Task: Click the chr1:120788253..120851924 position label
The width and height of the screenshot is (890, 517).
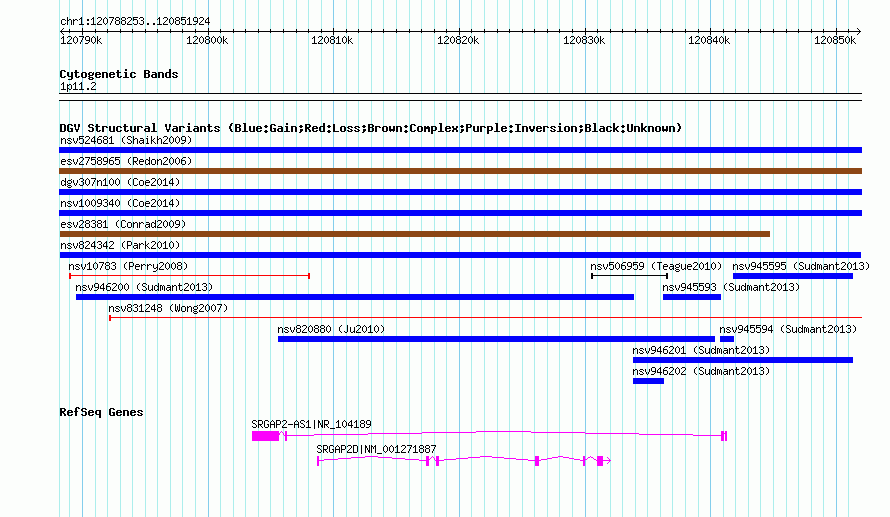Action: pos(135,21)
